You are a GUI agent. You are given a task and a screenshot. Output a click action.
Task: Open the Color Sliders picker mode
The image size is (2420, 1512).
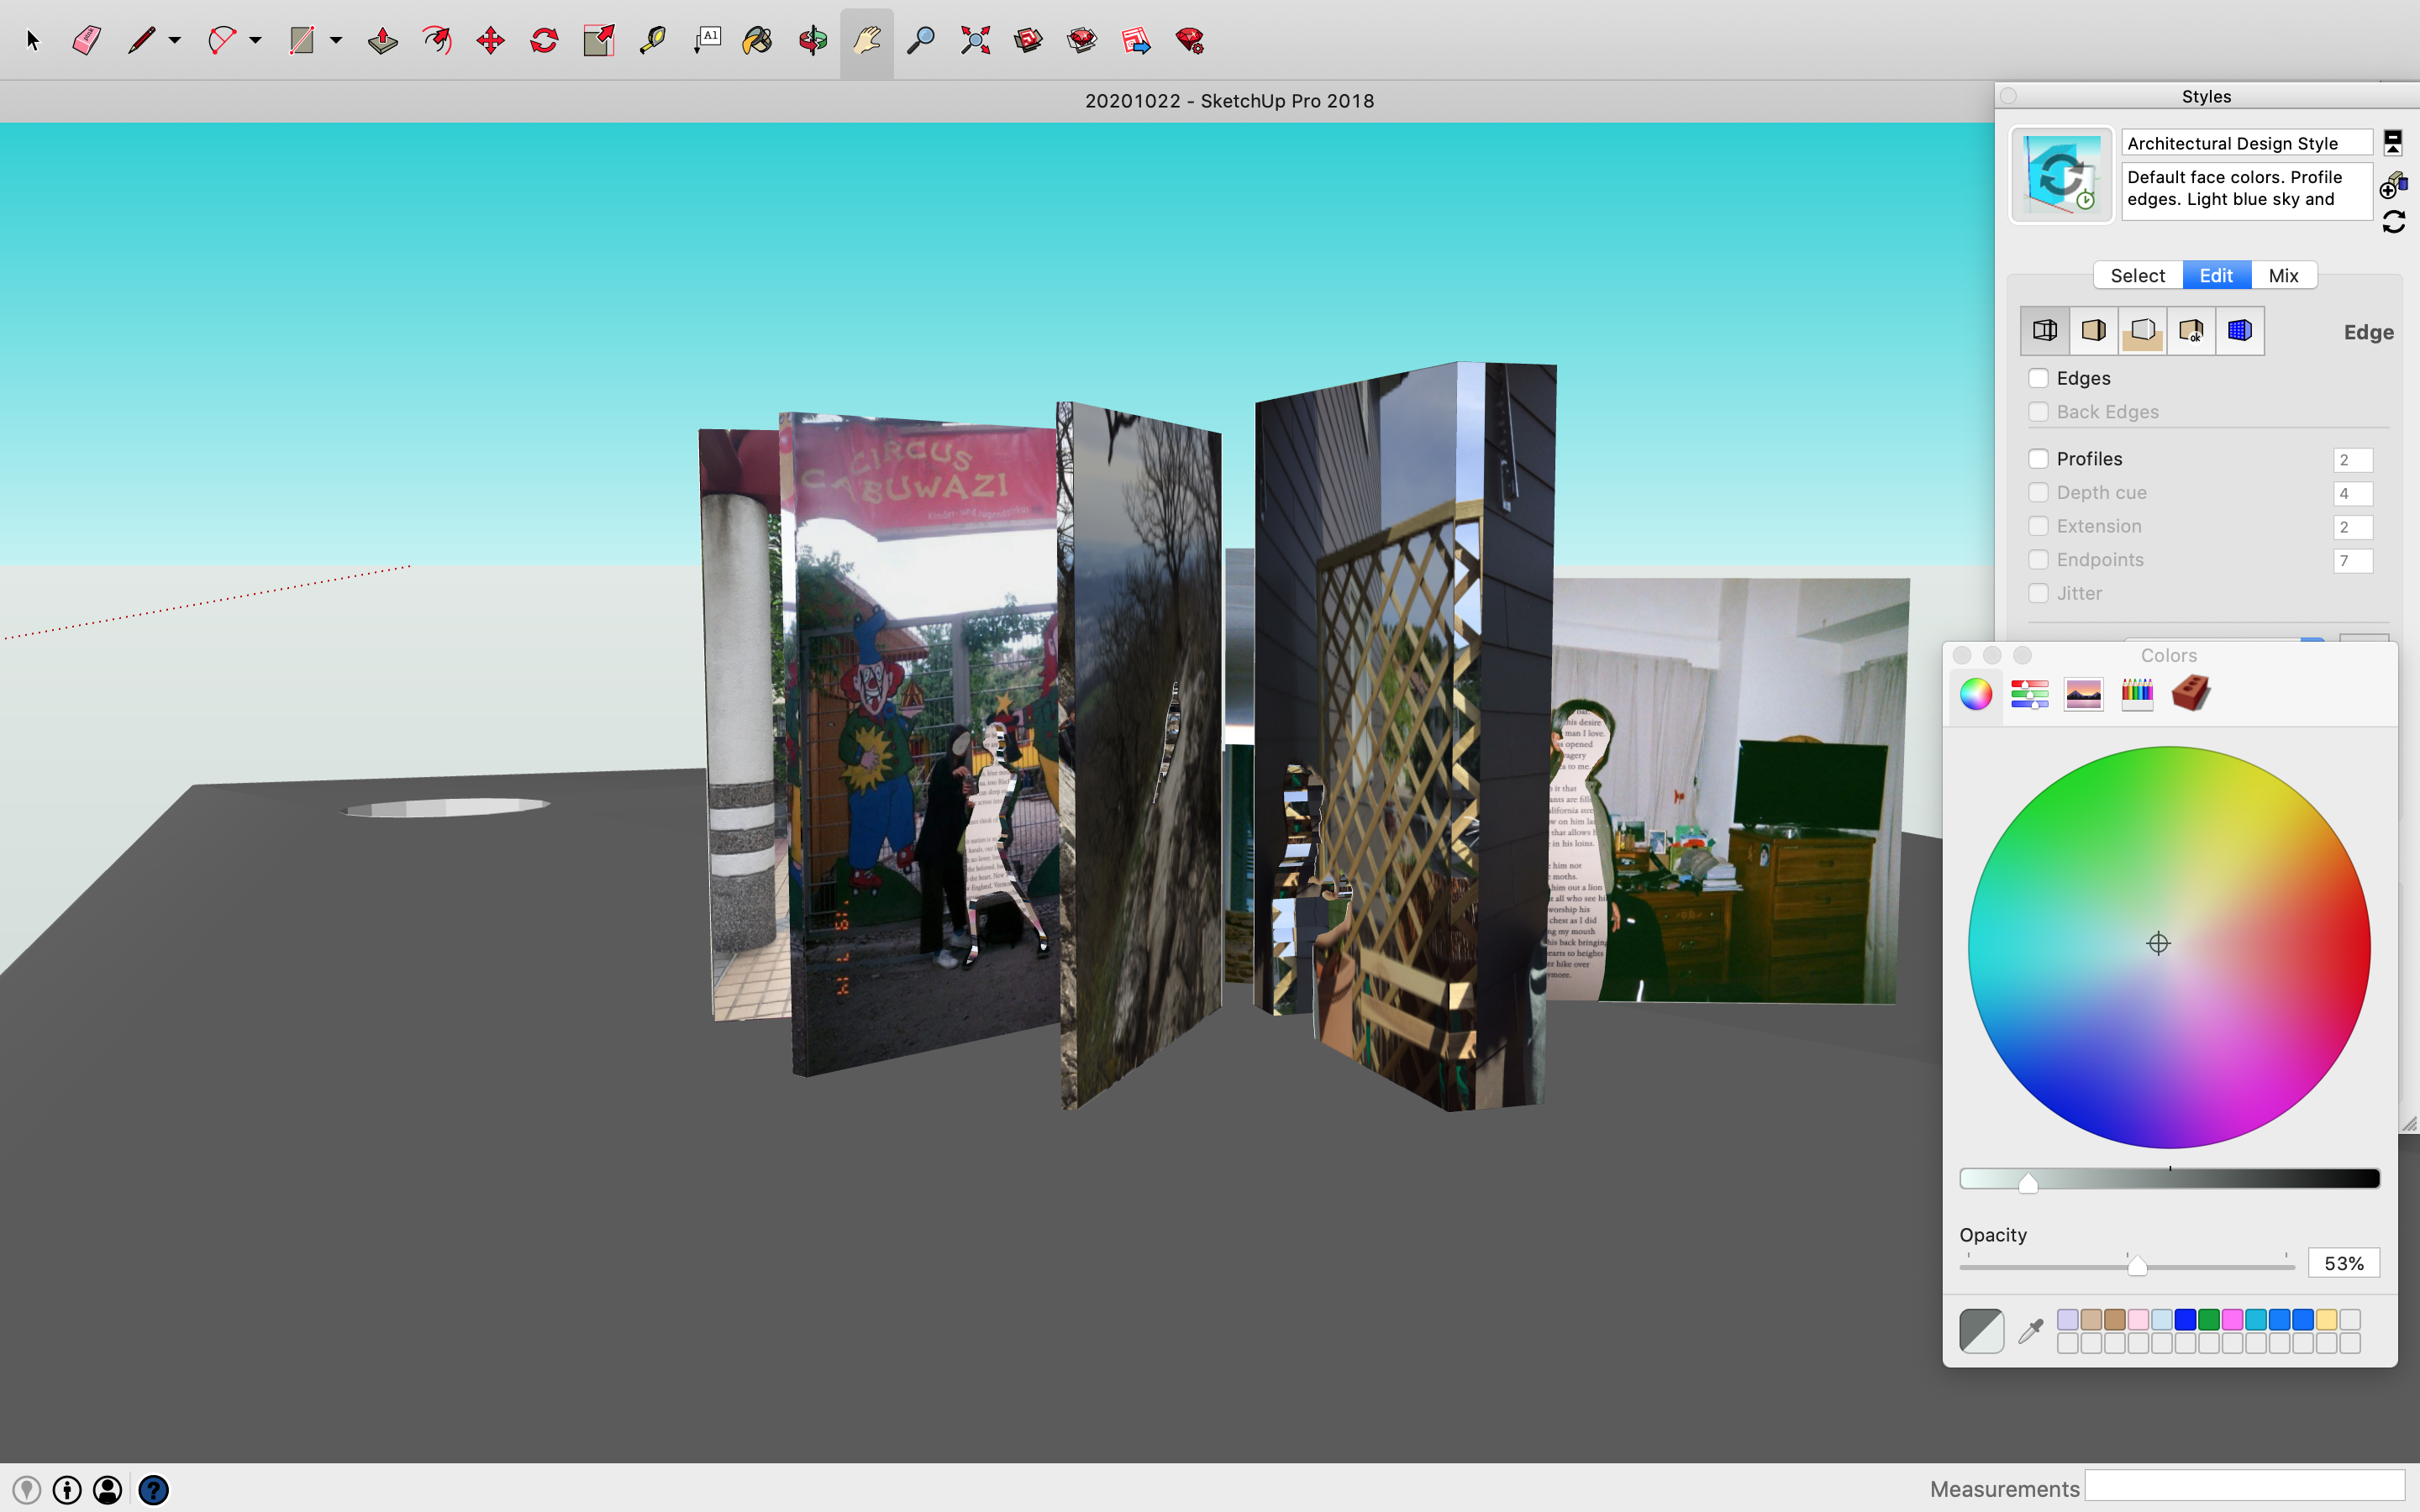2029,694
